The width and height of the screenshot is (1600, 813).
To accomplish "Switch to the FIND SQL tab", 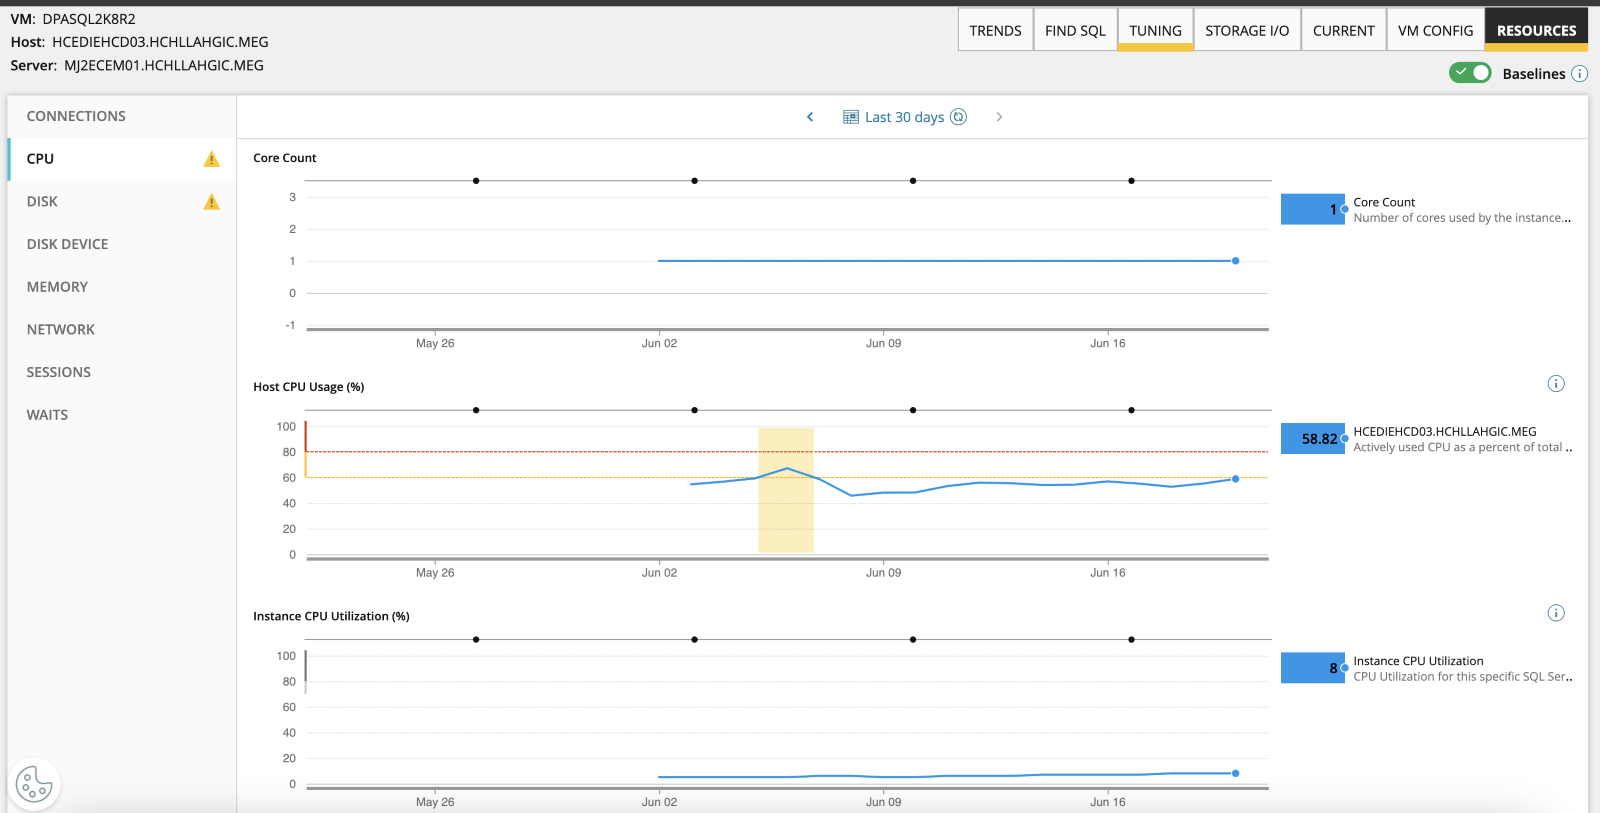I will [x=1075, y=30].
